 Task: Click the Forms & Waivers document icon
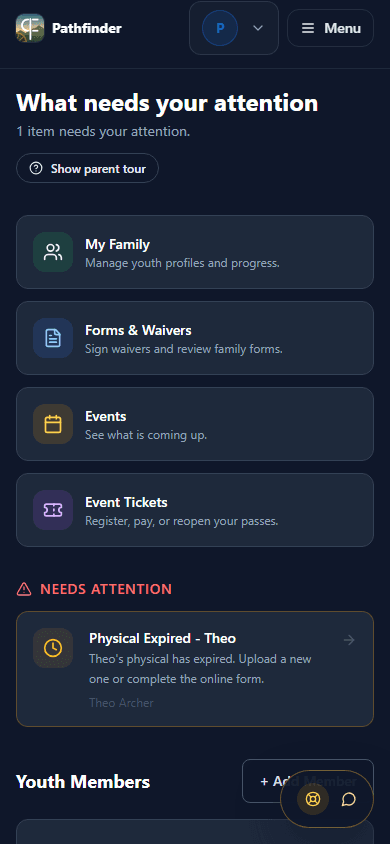[53, 338]
